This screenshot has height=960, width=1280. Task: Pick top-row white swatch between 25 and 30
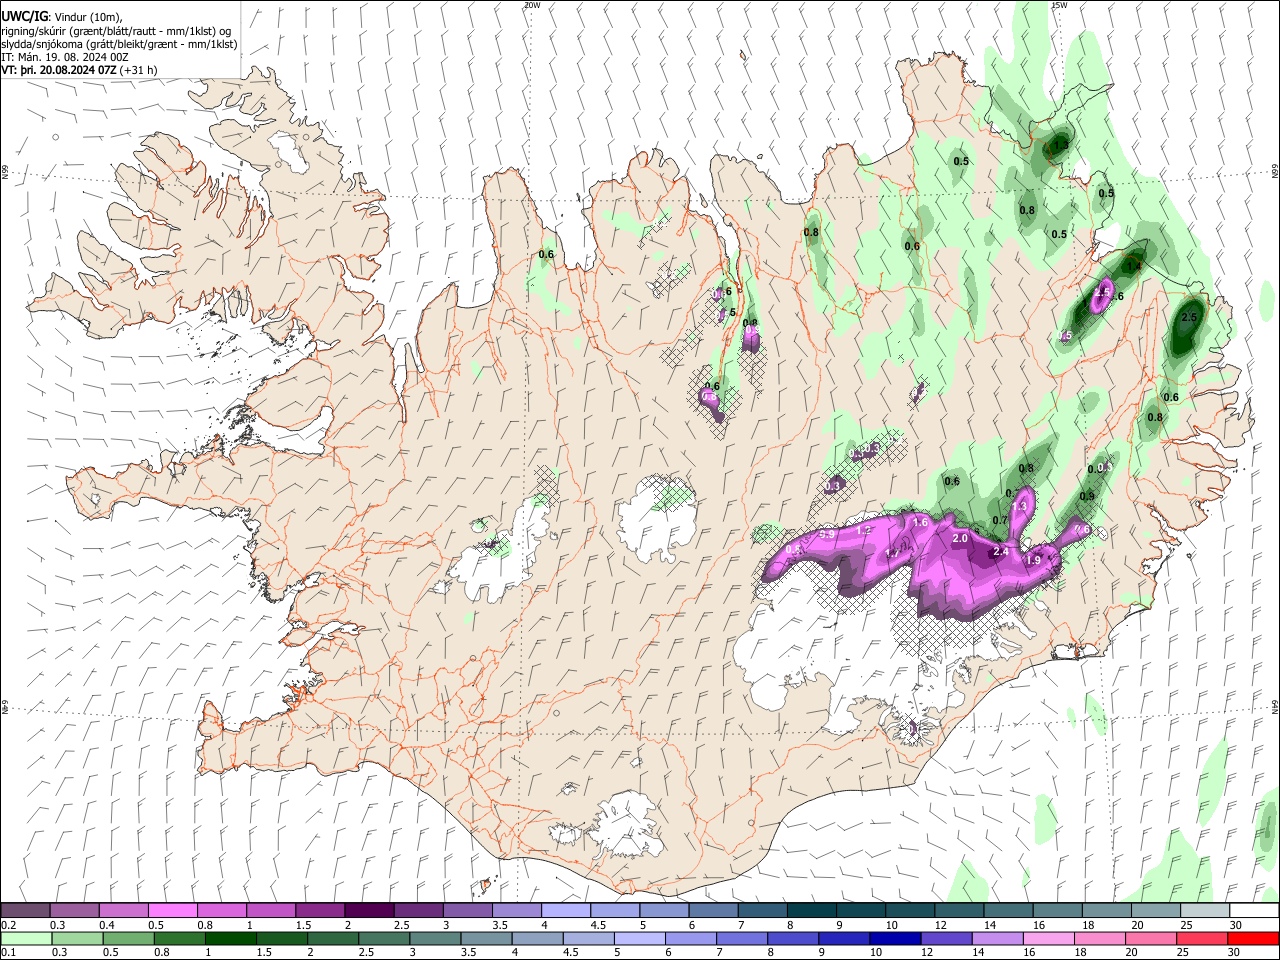coord(1204,910)
